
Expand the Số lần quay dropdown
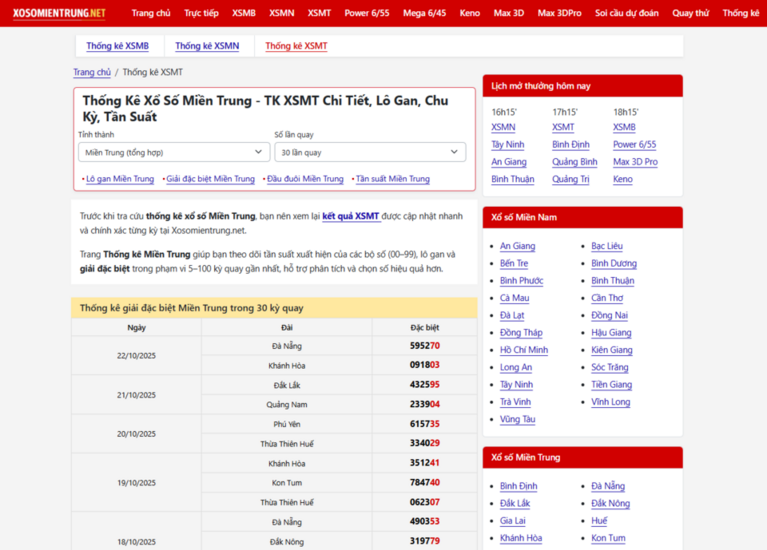pyautogui.click(x=370, y=152)
